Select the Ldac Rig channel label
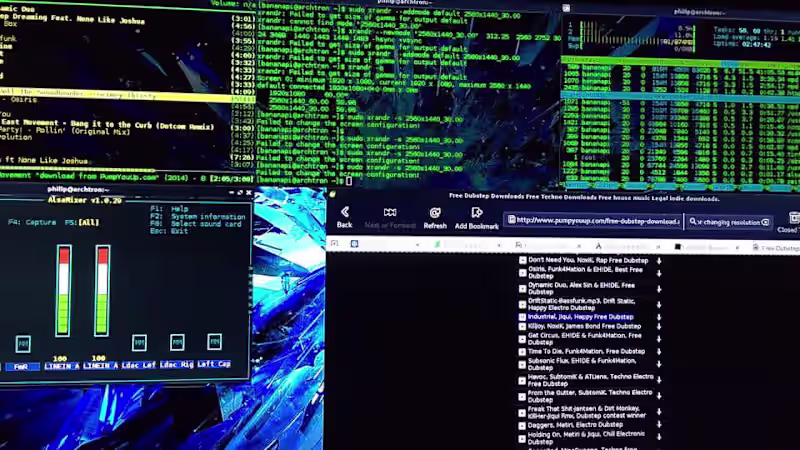800x450 pixels. pos(177,365)
